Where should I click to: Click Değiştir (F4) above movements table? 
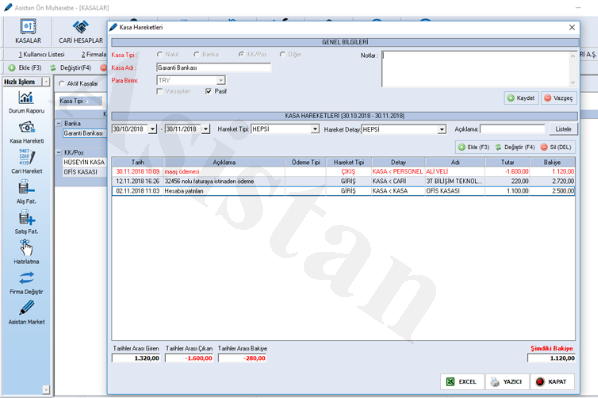(515, 147)
